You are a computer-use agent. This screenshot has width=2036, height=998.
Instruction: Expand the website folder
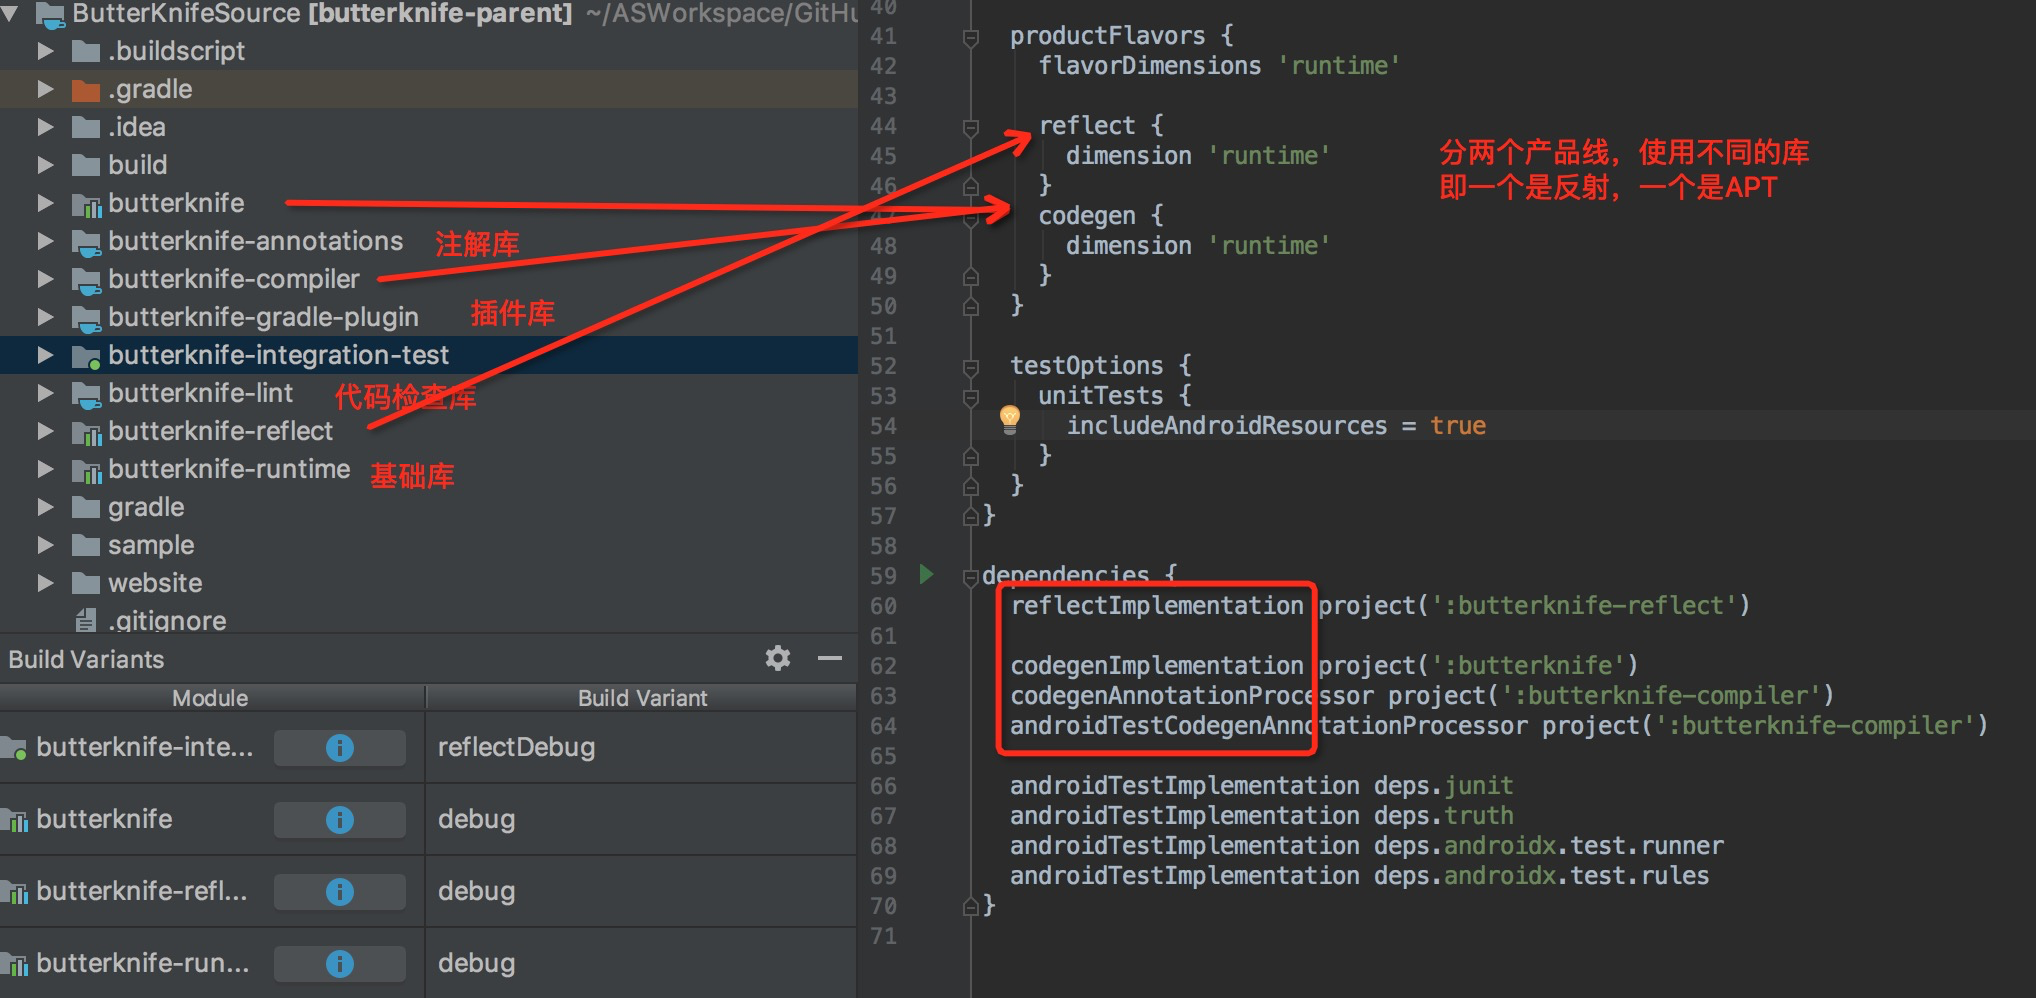pos(45,583)
